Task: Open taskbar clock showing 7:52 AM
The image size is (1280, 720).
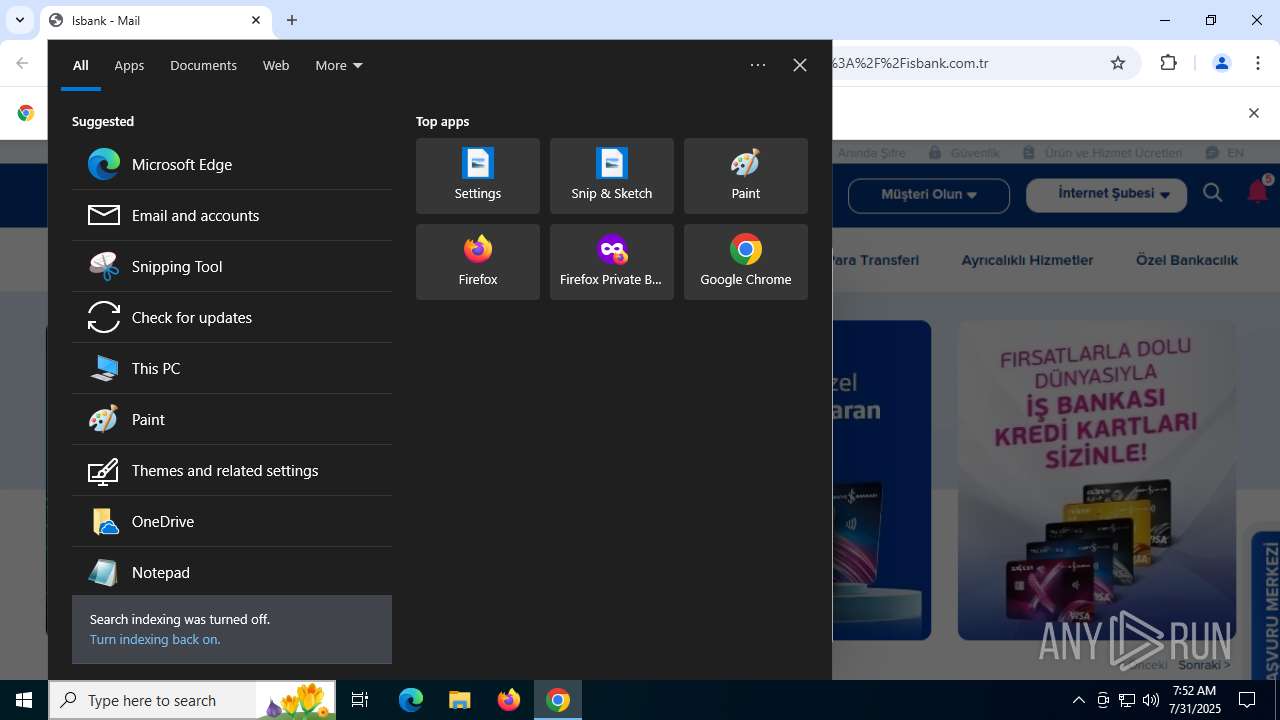Action: pos(1195,700)
